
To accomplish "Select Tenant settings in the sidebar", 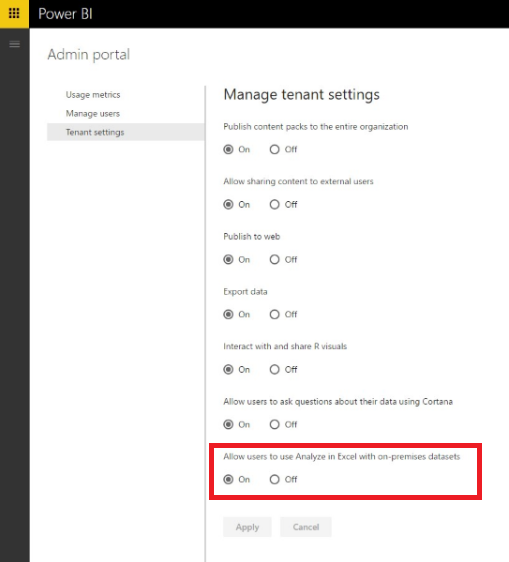I will pos(125,132).
